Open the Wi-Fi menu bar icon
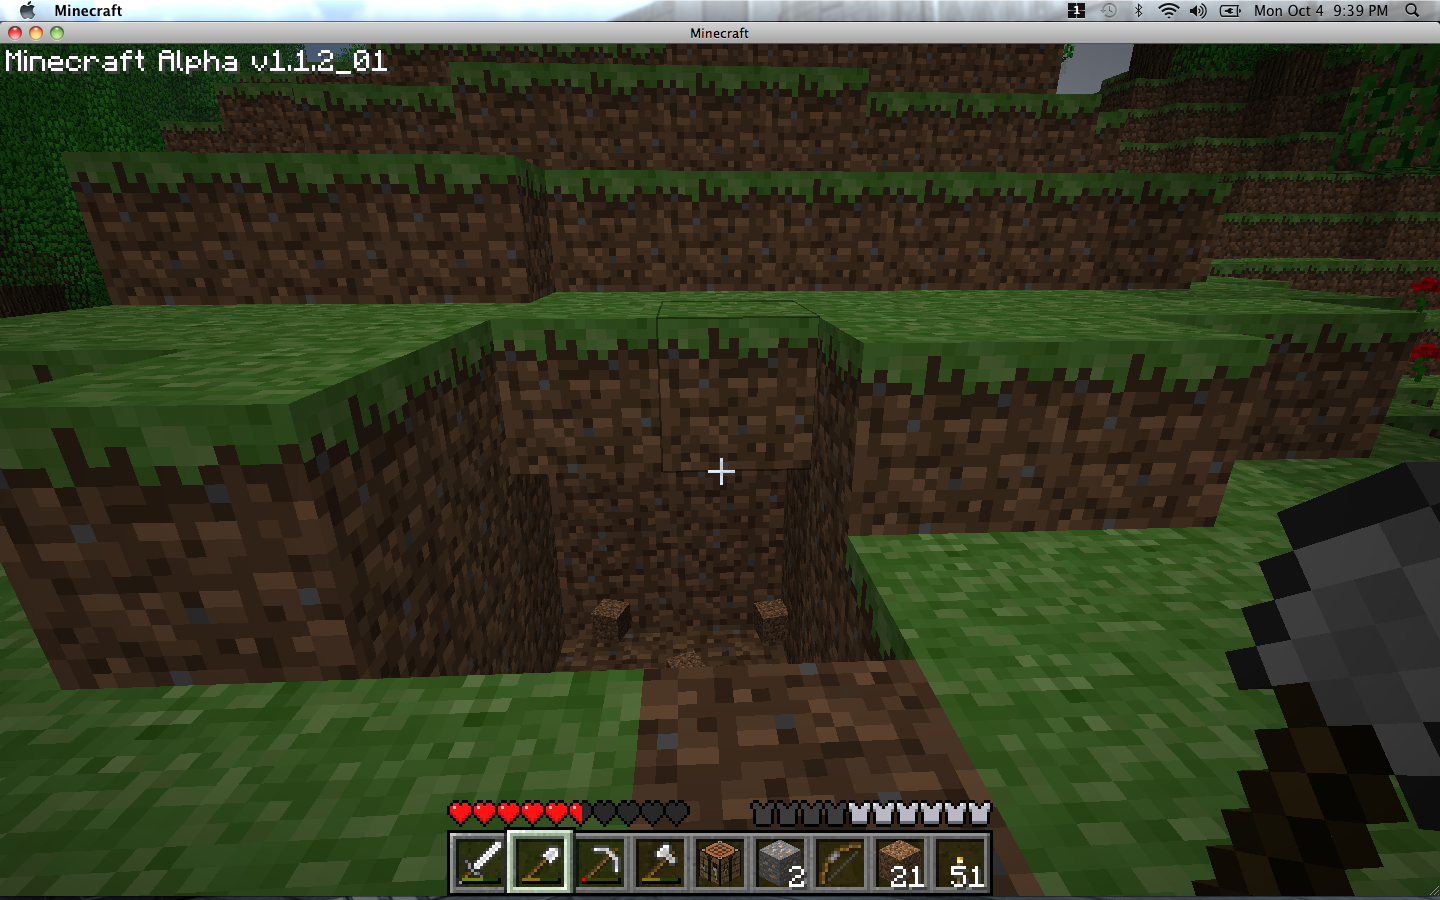 point(1168,10)
